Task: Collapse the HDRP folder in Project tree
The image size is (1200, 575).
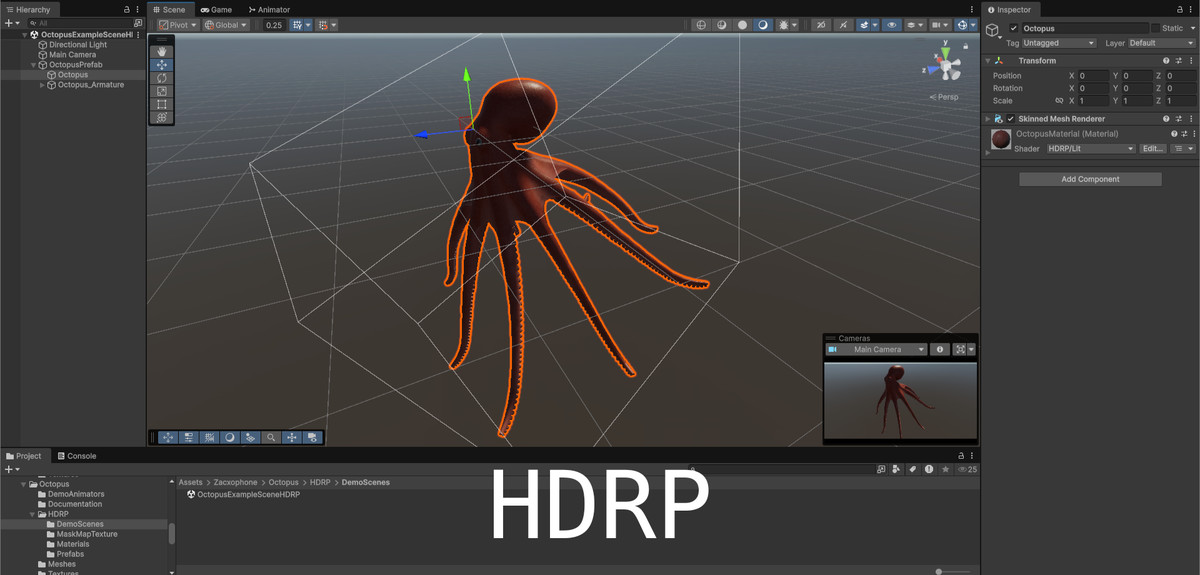Action: tap(32, 514)
